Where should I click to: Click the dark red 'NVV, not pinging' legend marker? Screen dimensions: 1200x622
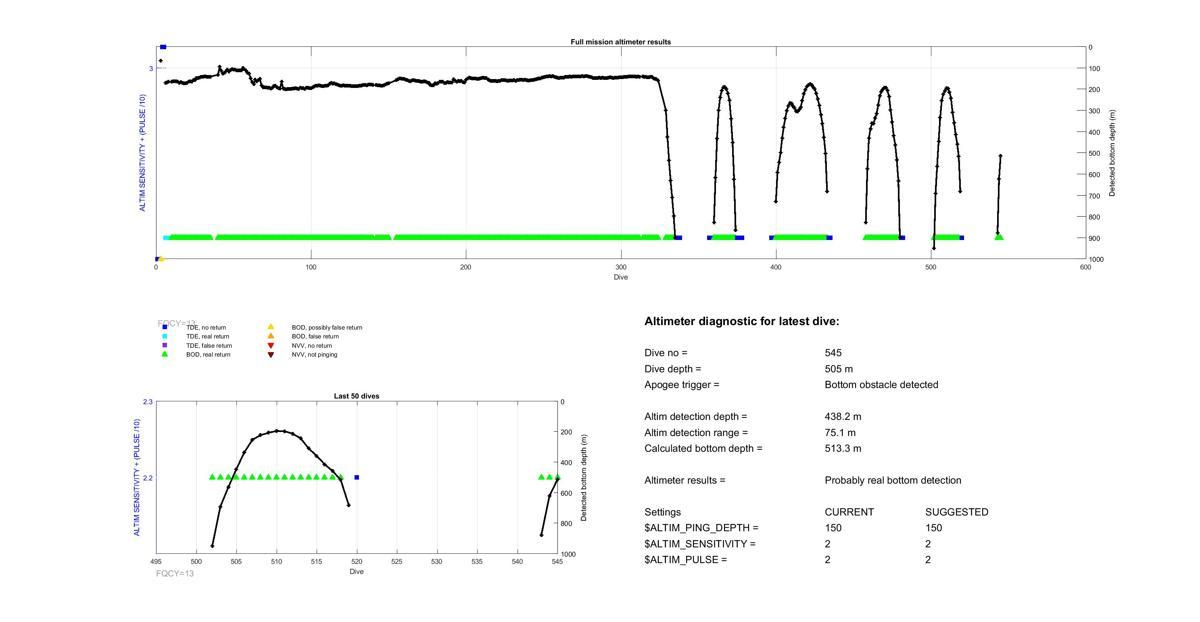(x=270, y=355)
